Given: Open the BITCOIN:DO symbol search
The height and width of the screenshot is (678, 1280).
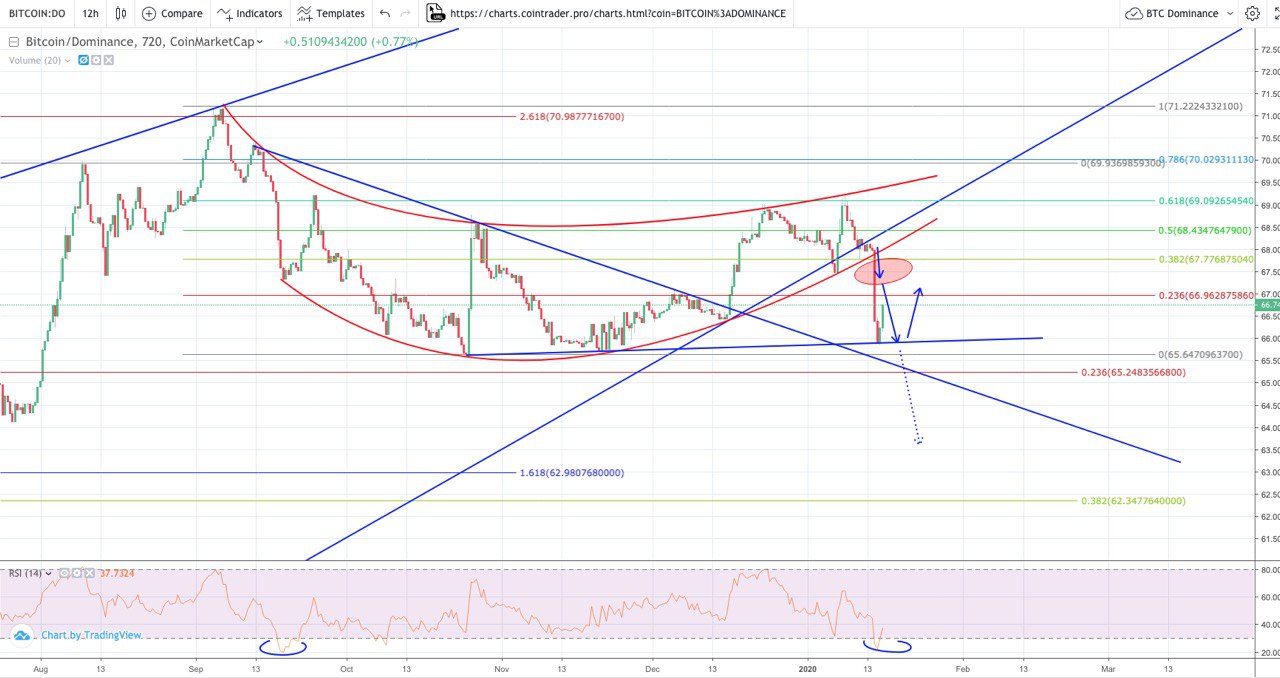Looking at the screenshot, I should [x=37, y=14].
